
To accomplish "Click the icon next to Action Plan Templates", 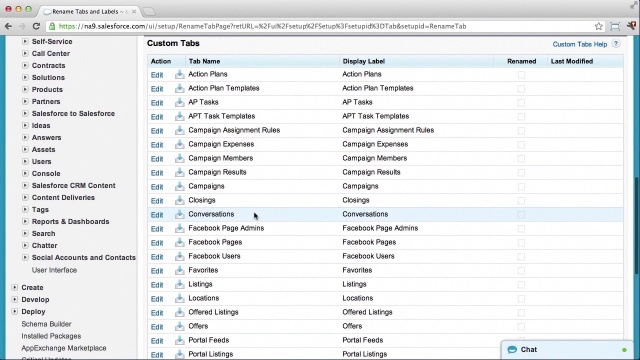I will click(x=180, y=88).
